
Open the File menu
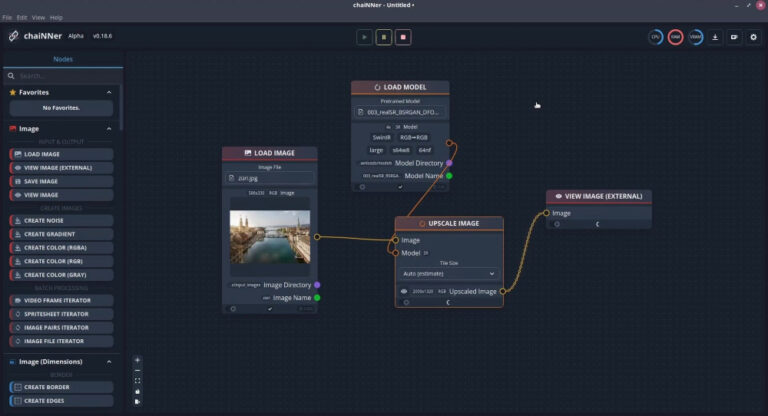7,17
